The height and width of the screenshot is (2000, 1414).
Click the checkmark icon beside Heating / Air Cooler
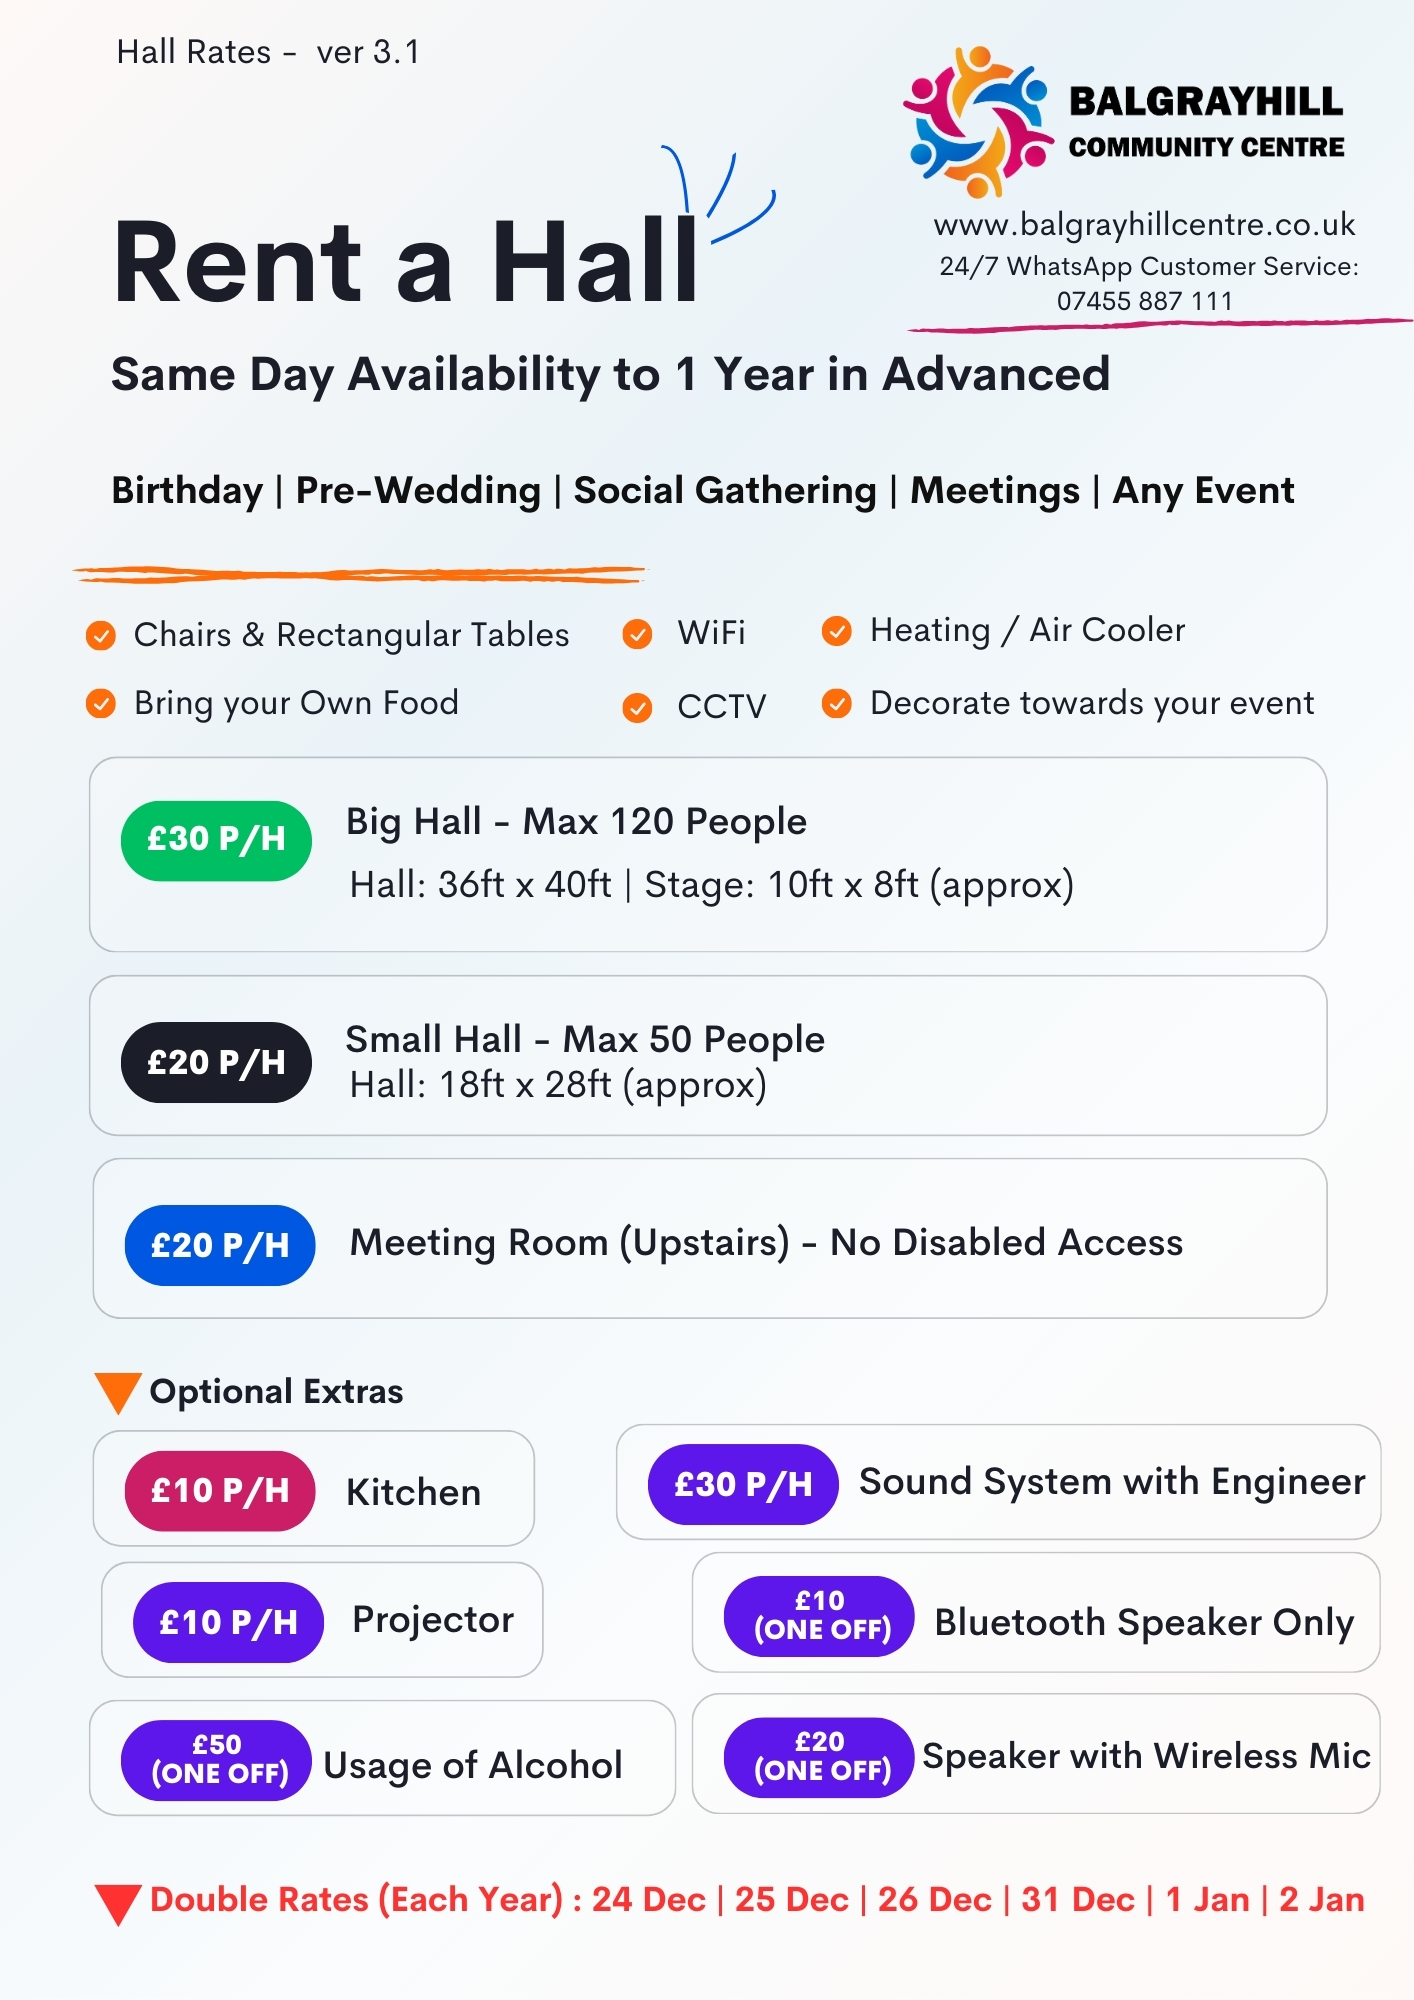pyautogui.click(x=837, y=631)
